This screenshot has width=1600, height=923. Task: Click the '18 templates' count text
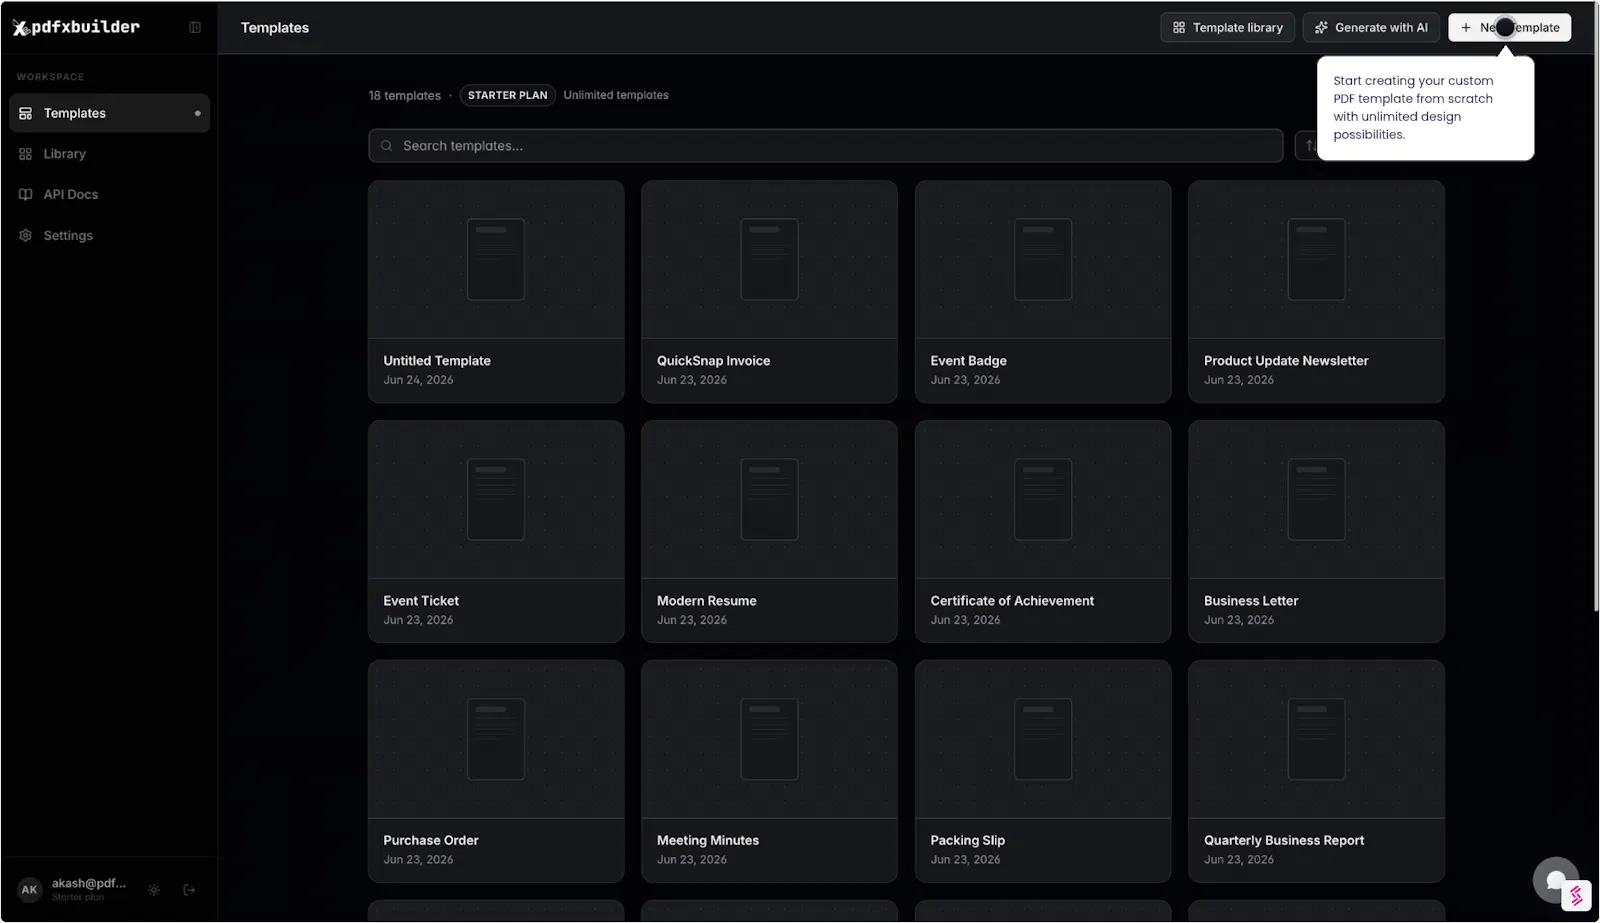coord(404,96)
